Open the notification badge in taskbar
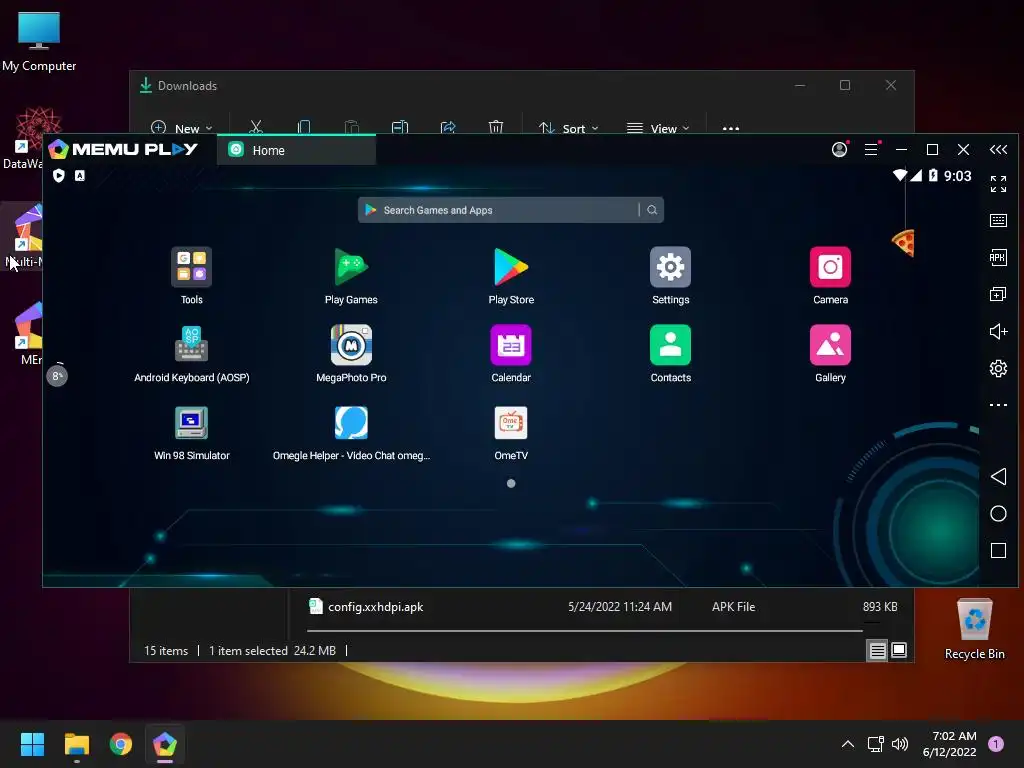The height and width of the screenshot is (768, 1024). (x=995, y=744)
